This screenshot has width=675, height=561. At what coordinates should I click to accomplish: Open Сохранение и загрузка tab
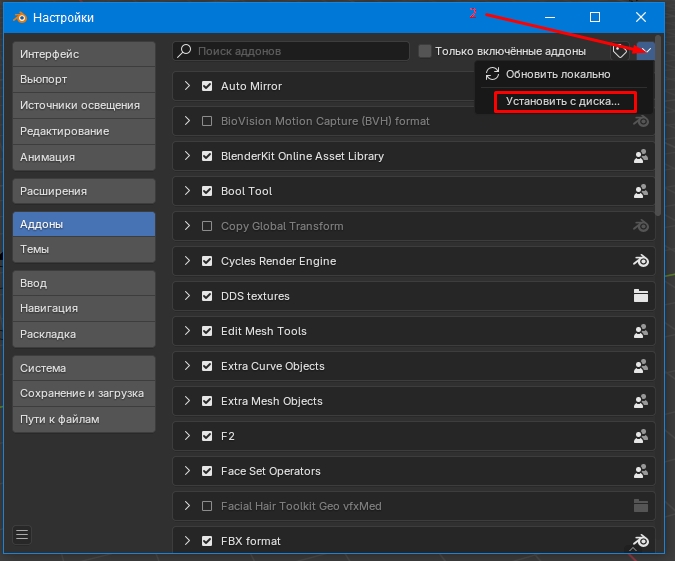(84, 394)
